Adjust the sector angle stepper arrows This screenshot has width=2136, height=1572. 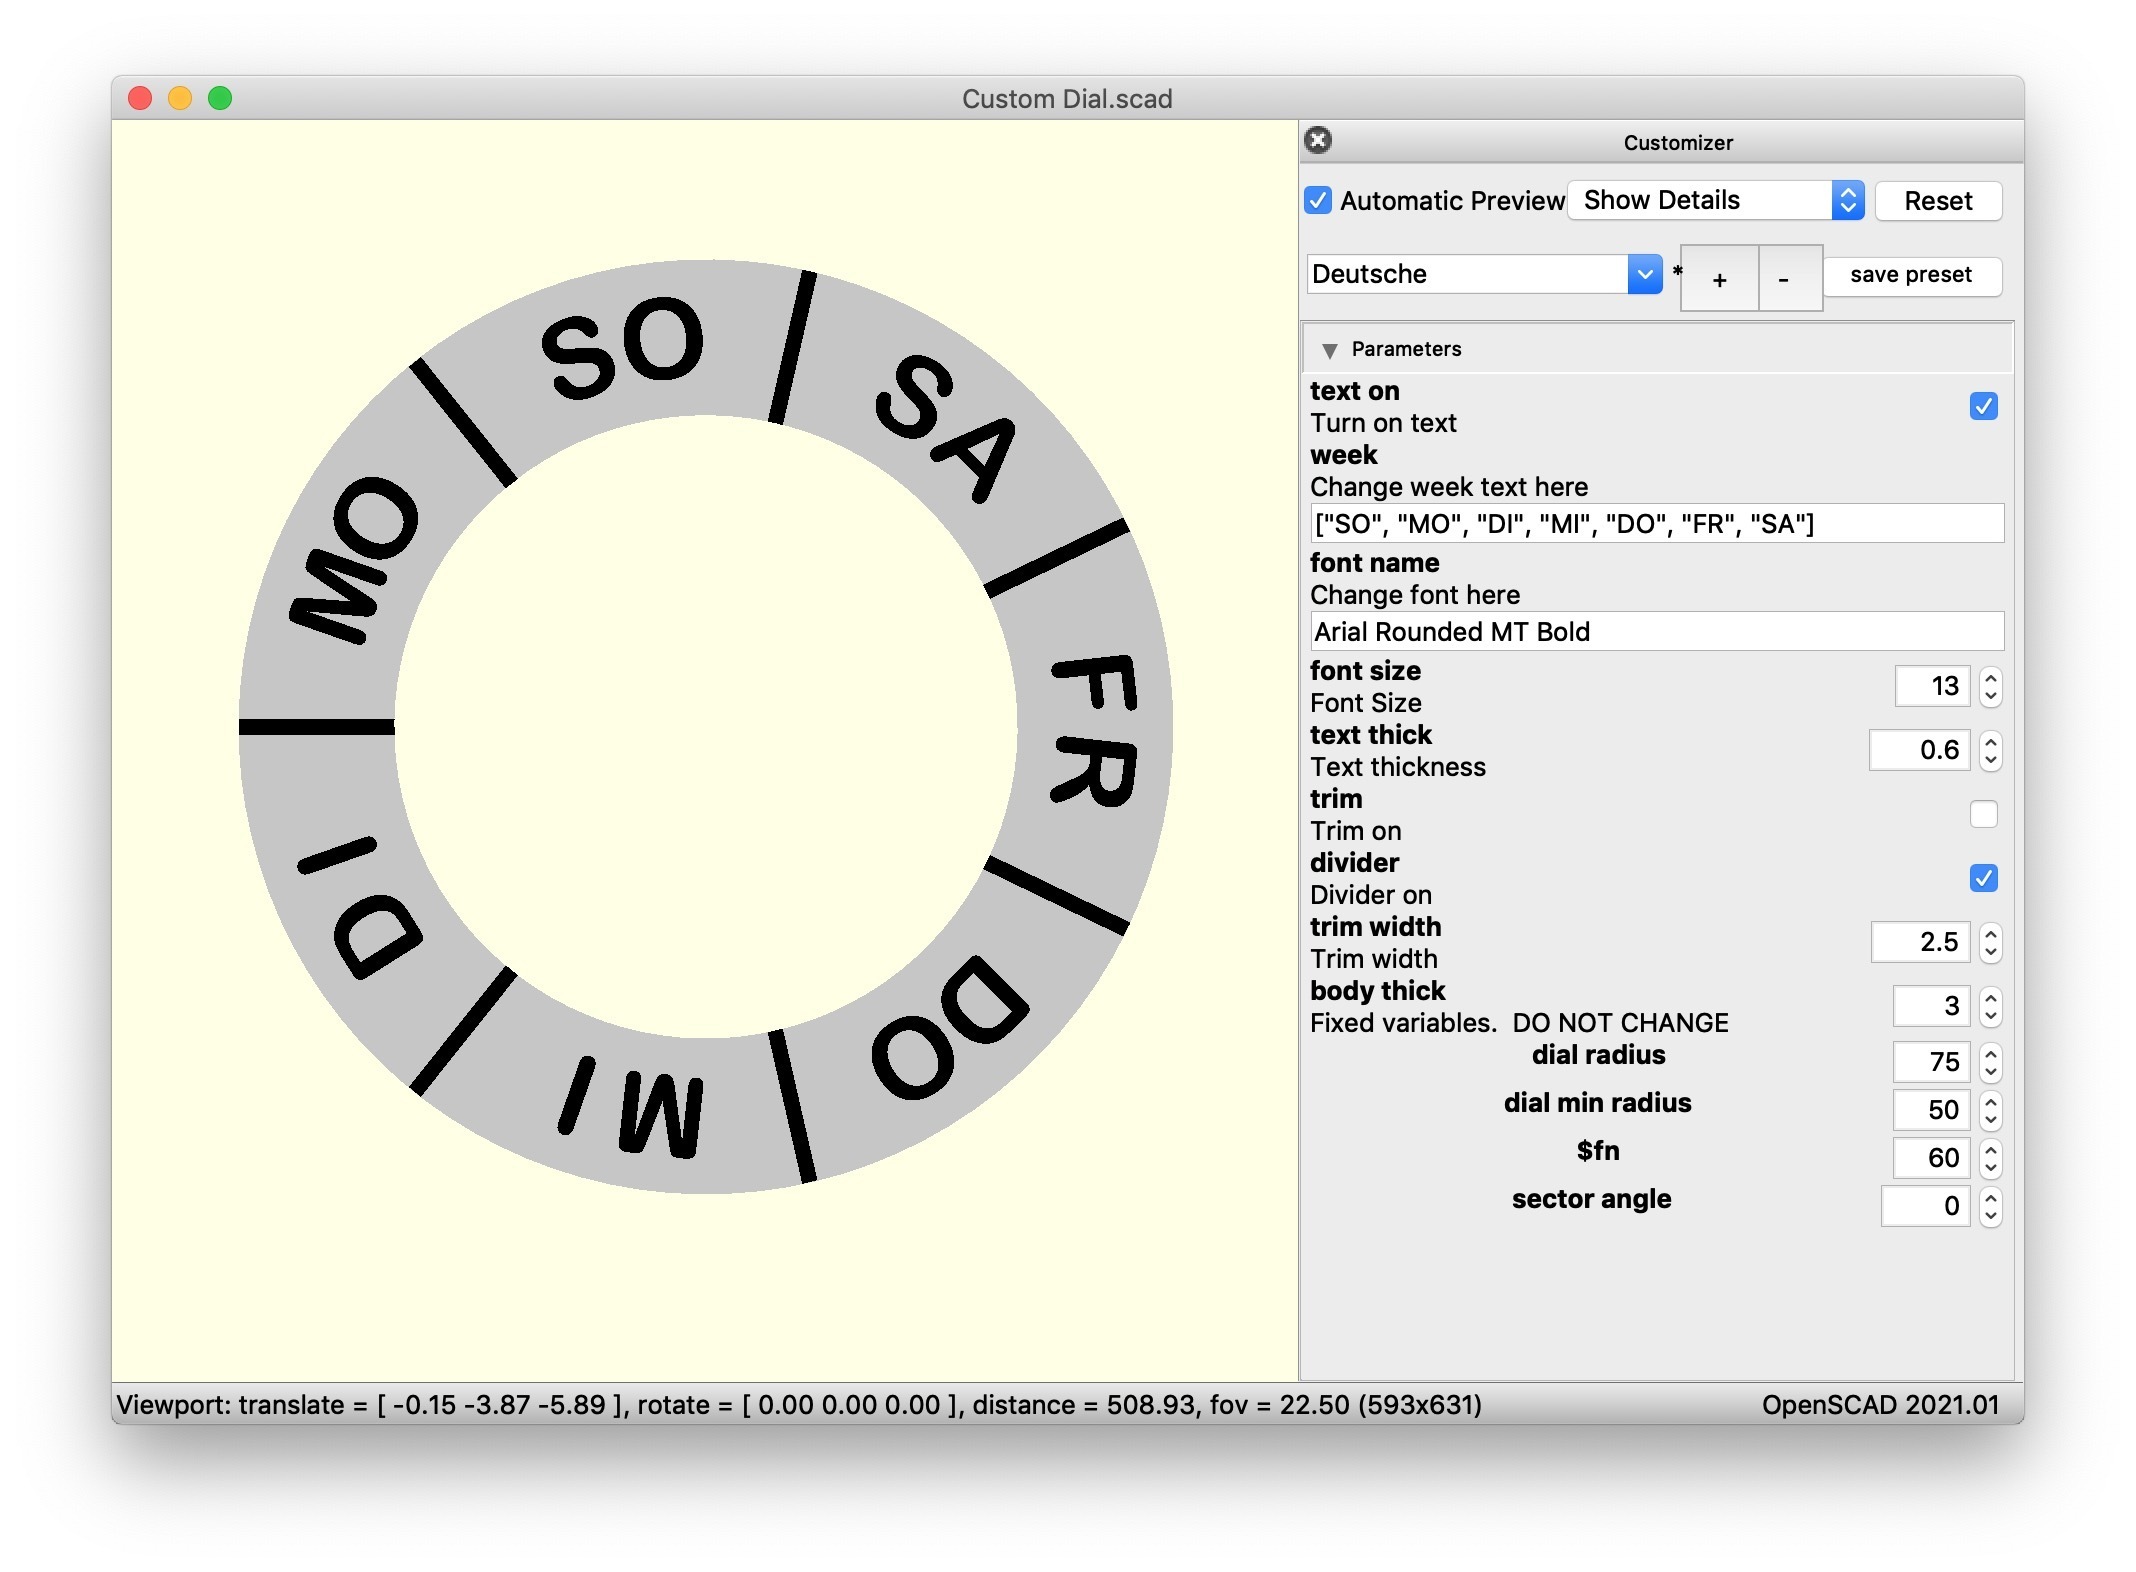(x=1990, y=1206)
